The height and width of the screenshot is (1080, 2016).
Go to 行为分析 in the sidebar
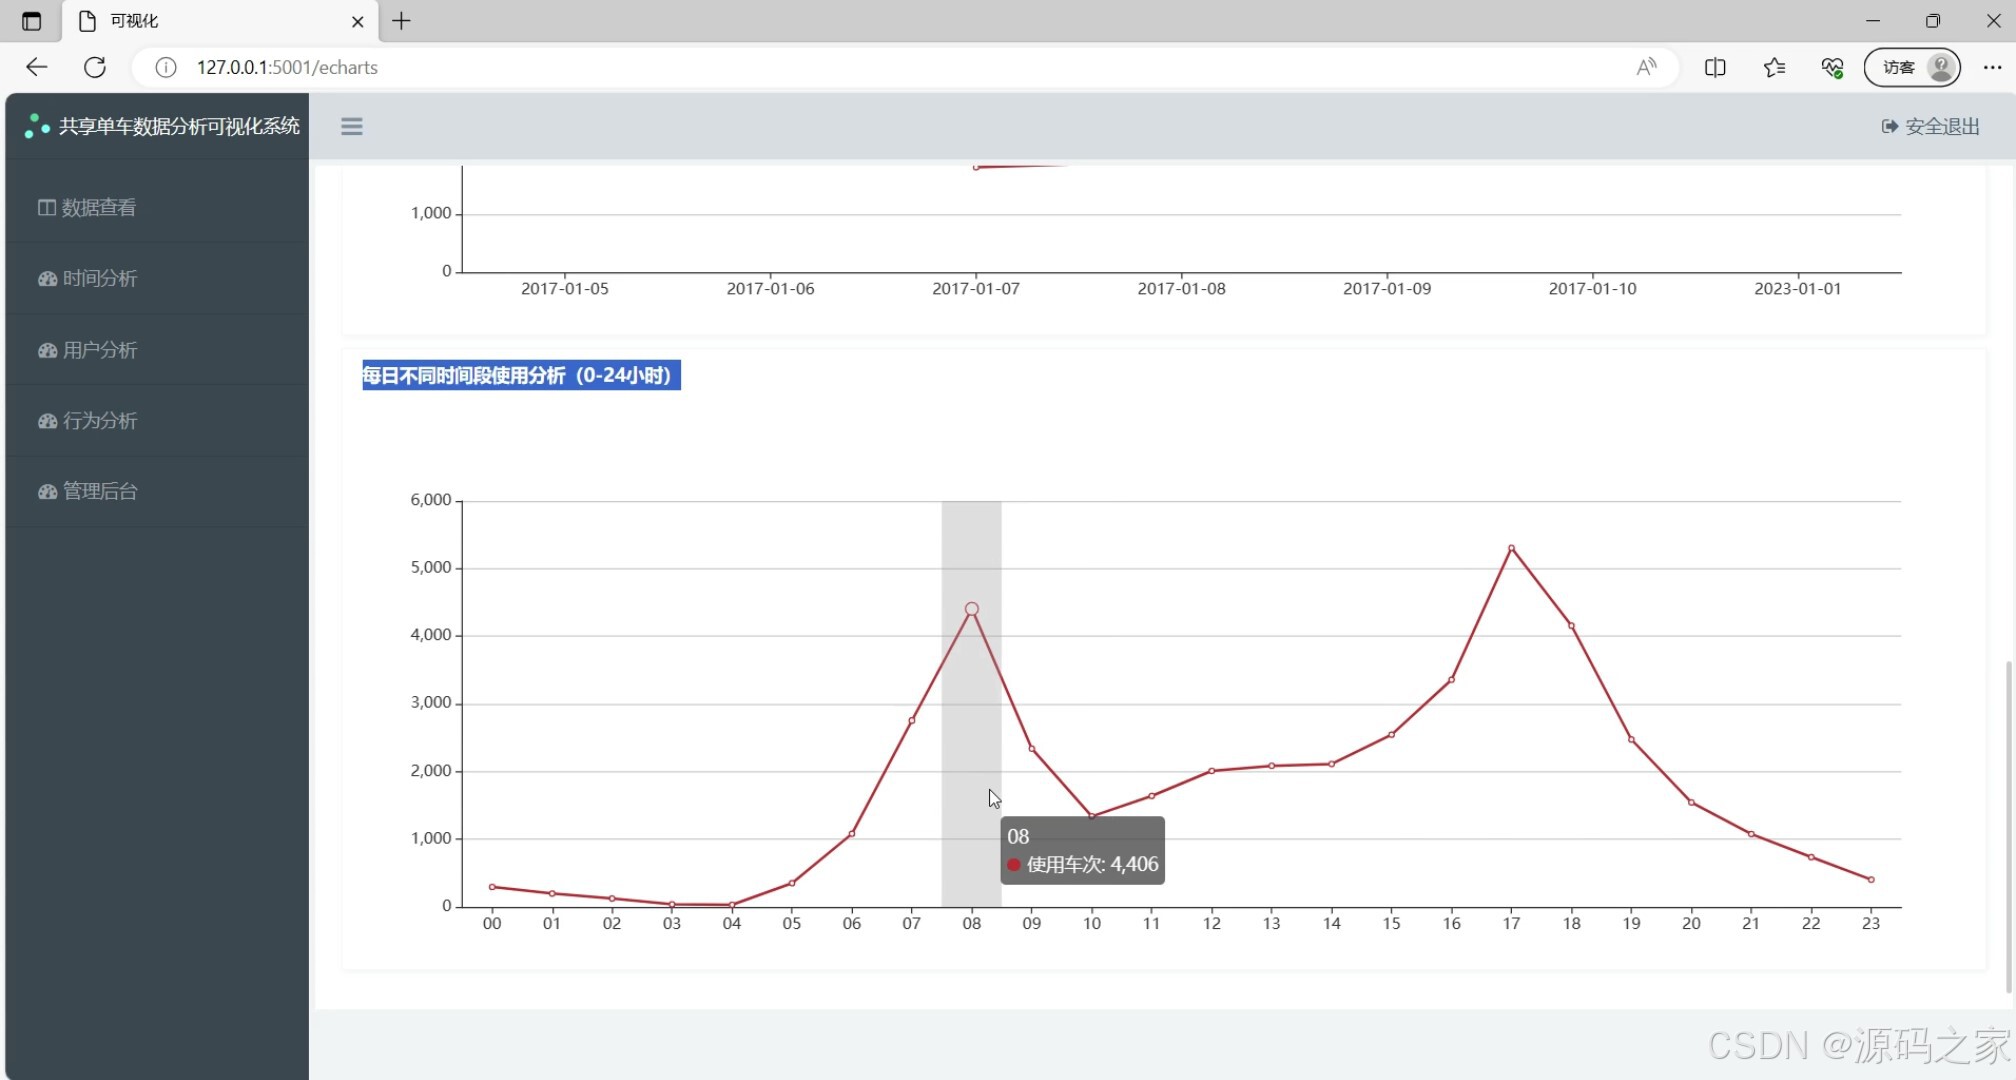pyautogui.click(x=99, y=421)
